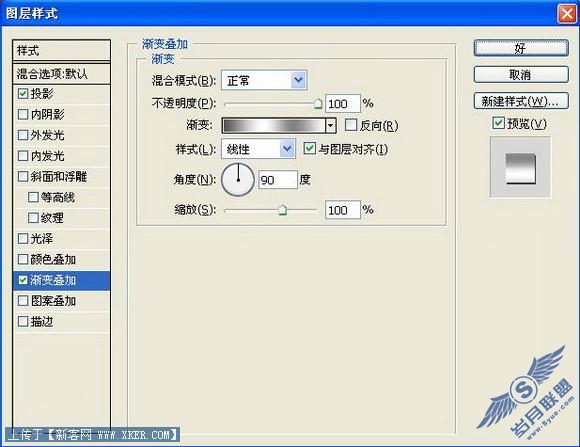Click the gradient color bar swatch
Image resolution: width=580 pixels, height=447 pixels.
[x=274, y=126]
